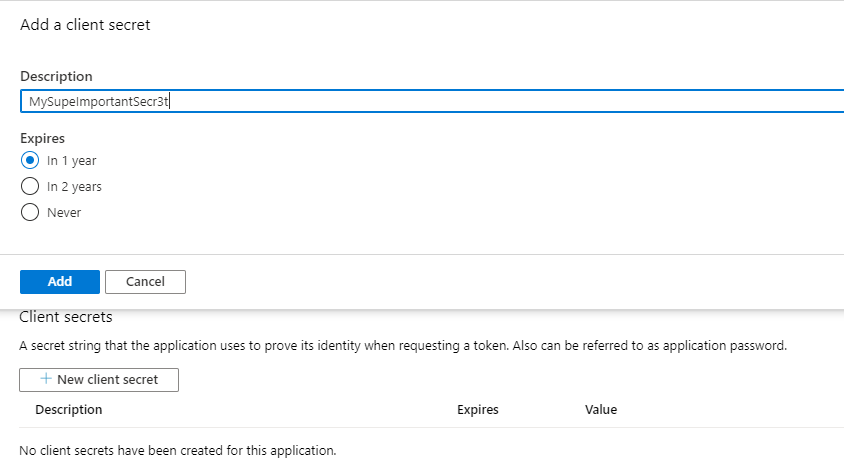Image resolution: width=844 pixels, height=475 pixels.
Task: Click the Expires label above the radio options
Action: coord(43,138)
